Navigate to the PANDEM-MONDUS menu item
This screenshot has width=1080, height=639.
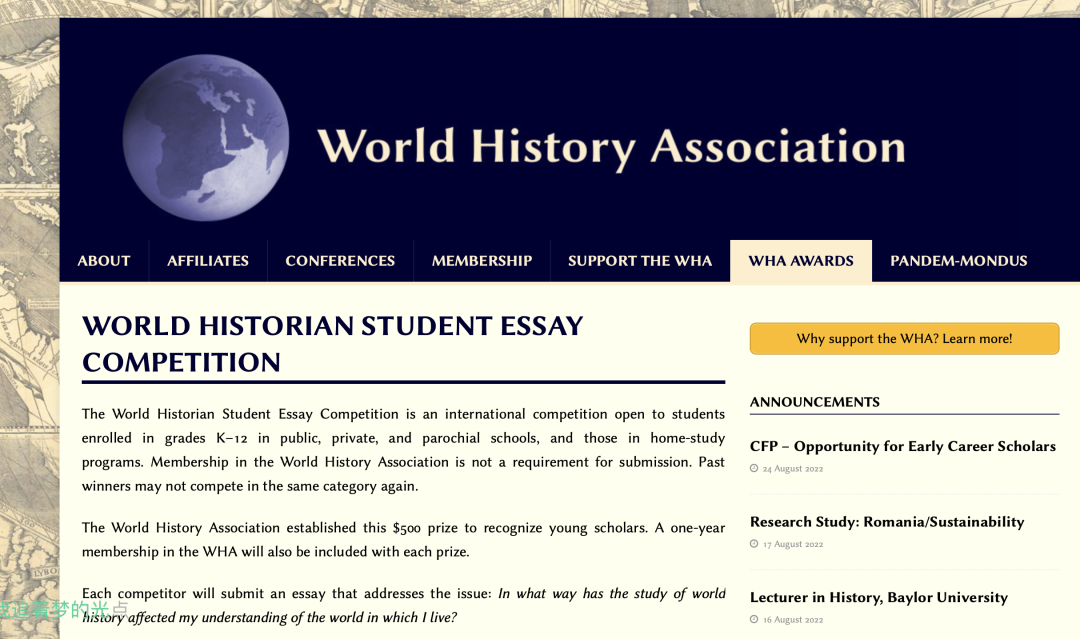click(x=959, y=261)
